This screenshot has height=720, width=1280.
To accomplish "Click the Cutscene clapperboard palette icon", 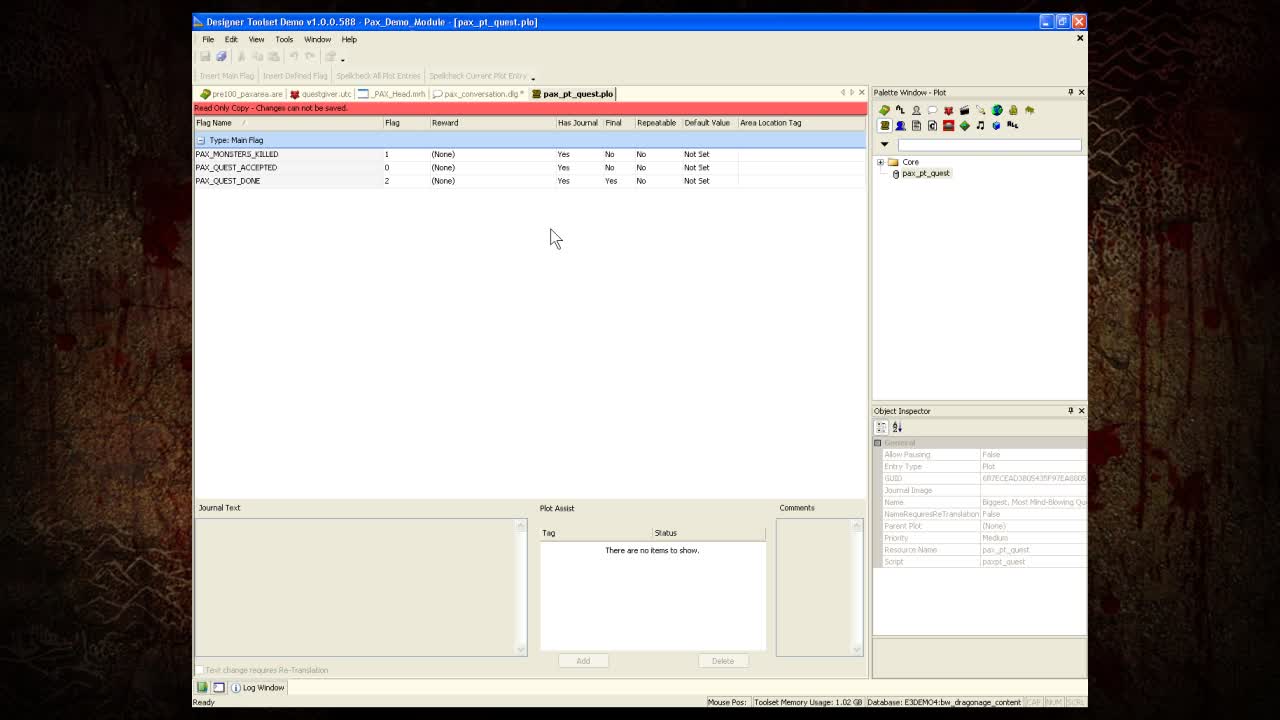I will click(x=964, y=110).
